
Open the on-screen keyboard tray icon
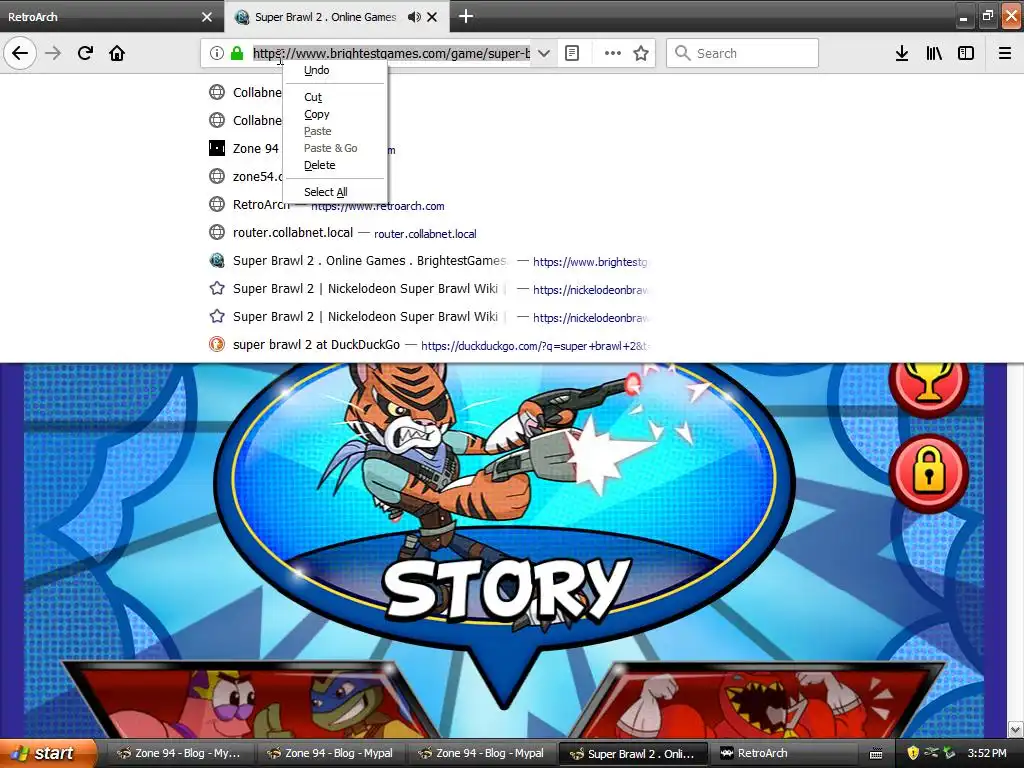click(876, 754)
